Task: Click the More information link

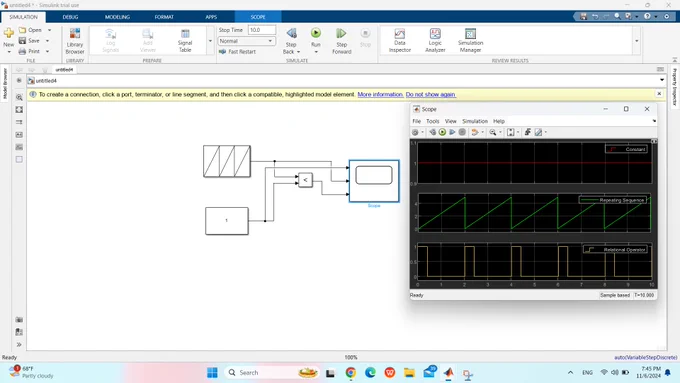Action: [380, 94]
